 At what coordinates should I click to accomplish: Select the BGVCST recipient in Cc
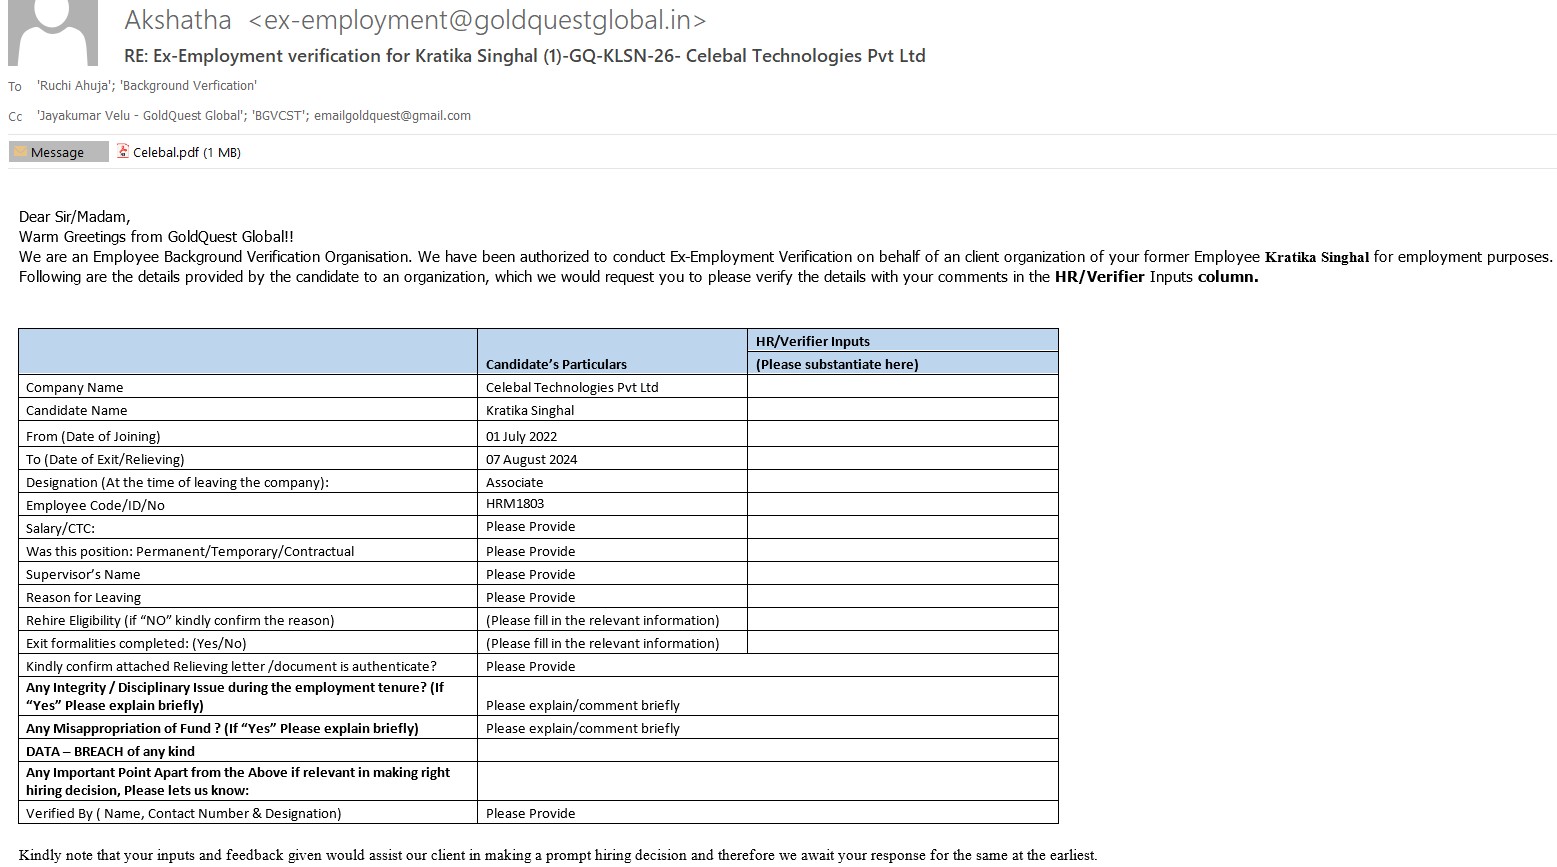coord(279,116)
